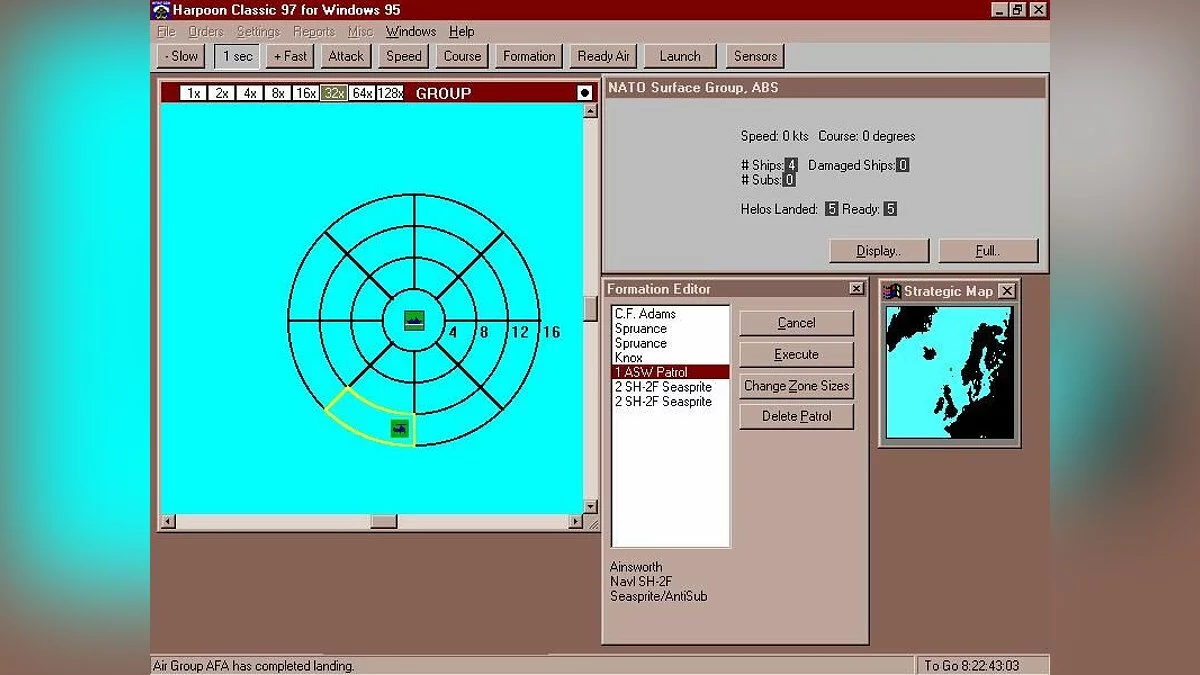Click the group map horizontal scrollbar thumb

[383, 521]
